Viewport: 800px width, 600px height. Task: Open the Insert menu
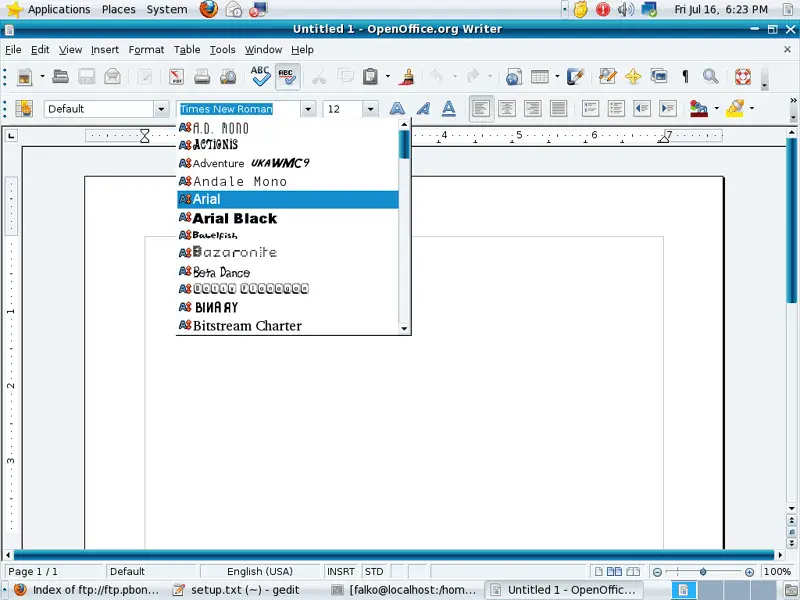105,49
